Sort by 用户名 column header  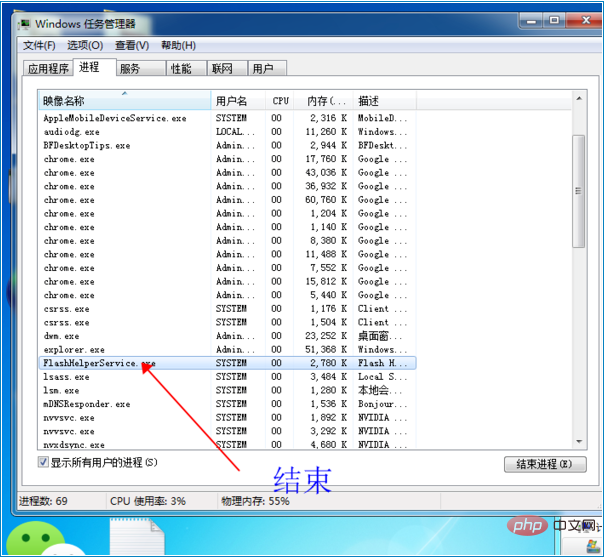pyautogui.click(x=238, y=101)
